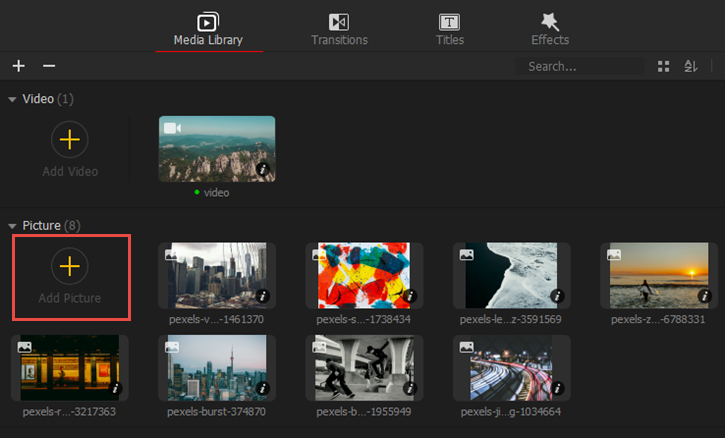
Task: Select the pexels-le...z-3591569 shoreline picture
Action: coord(511,275)
